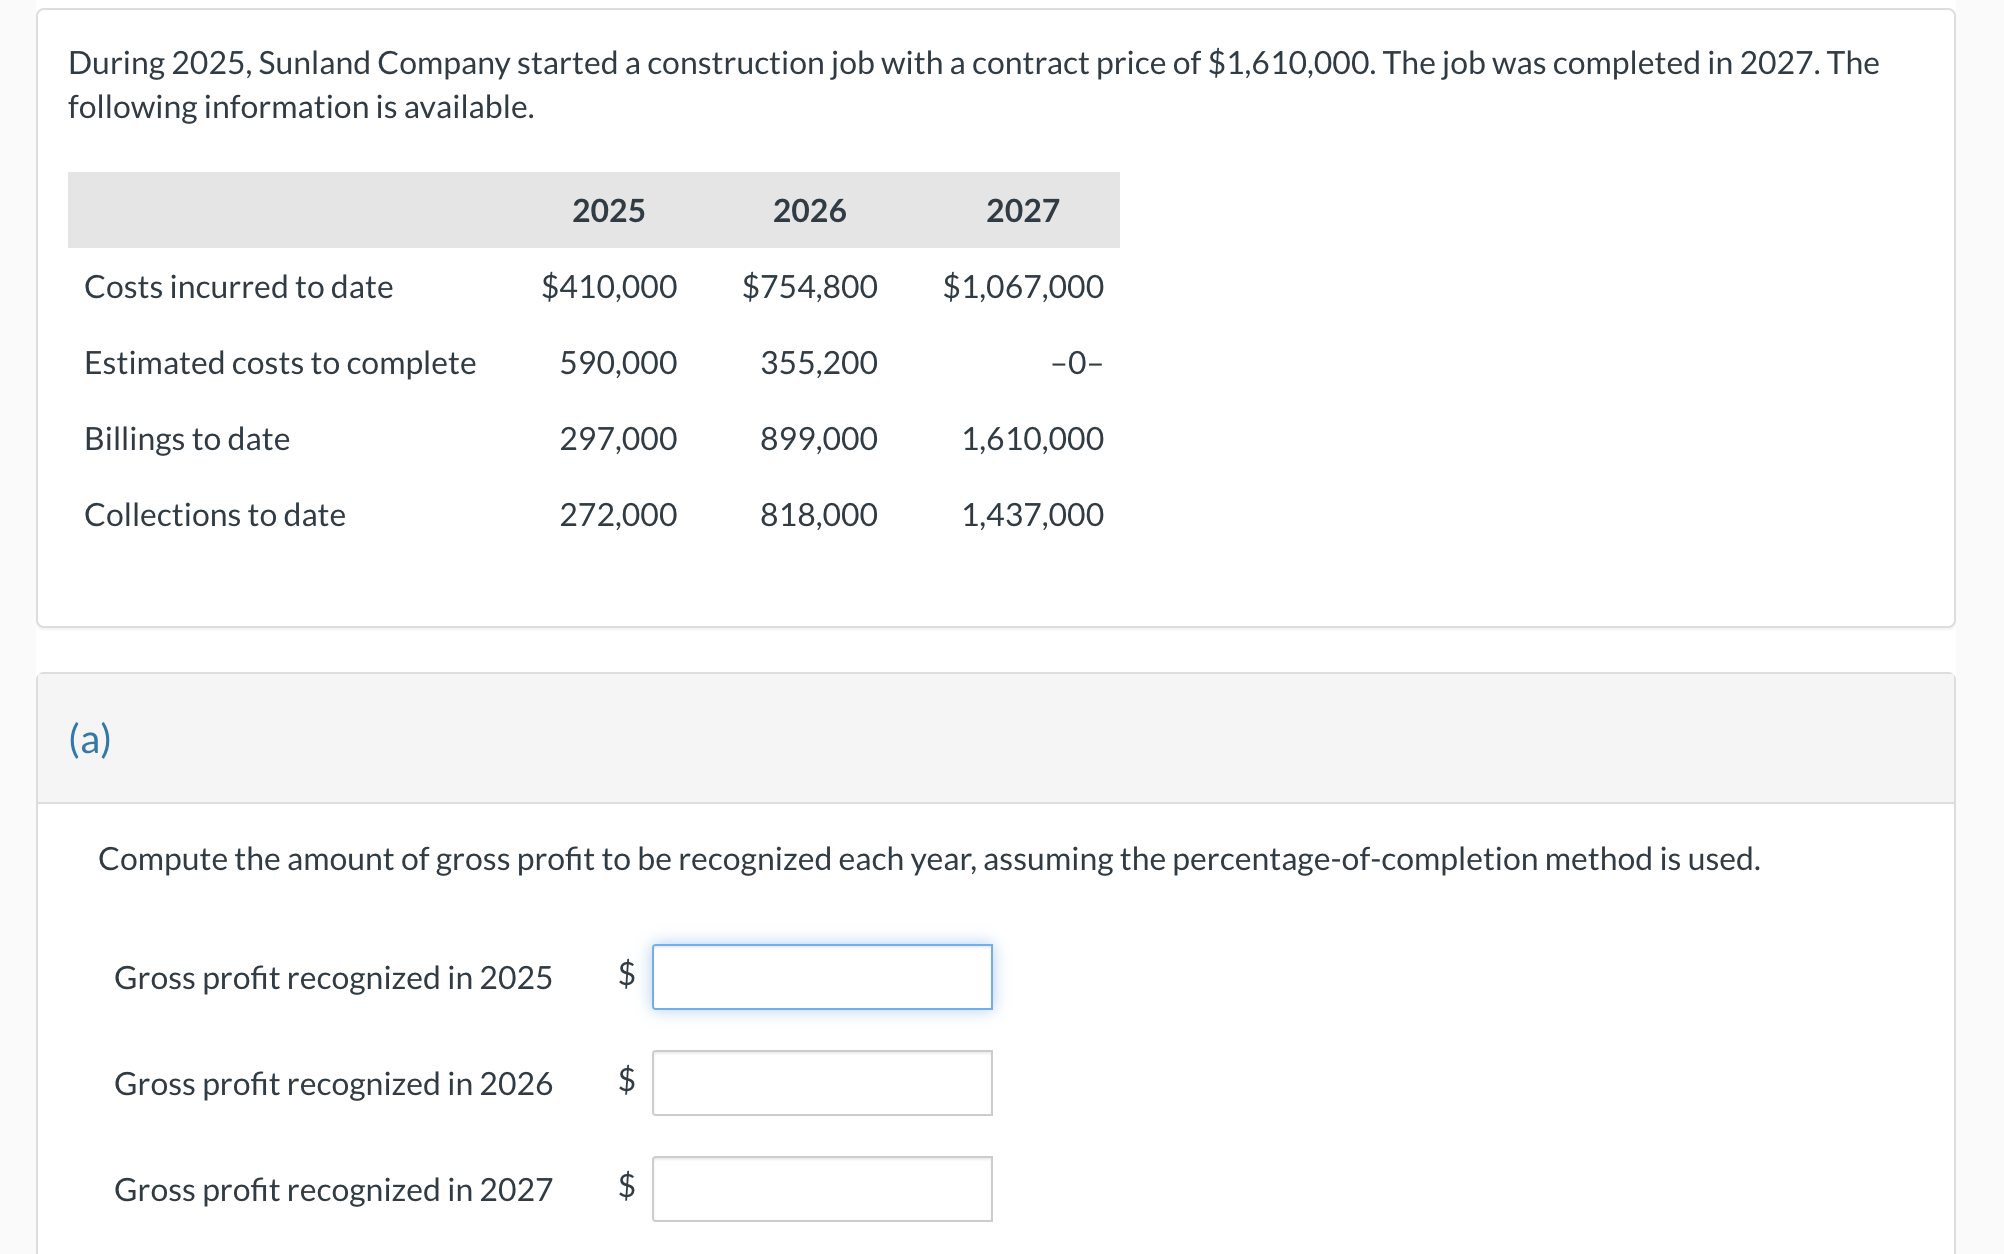Click the Gross profit recognized in 2025 input field
The image size is (2004, 1254).
(822, 977)
